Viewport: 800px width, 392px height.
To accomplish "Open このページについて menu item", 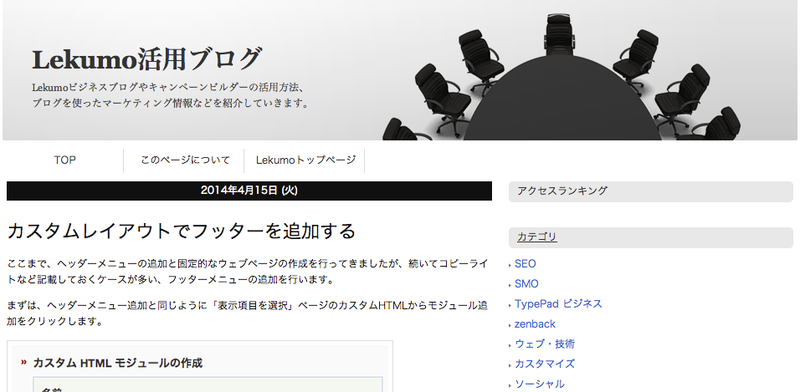I will pyautogui.click(x=185, y=160).
